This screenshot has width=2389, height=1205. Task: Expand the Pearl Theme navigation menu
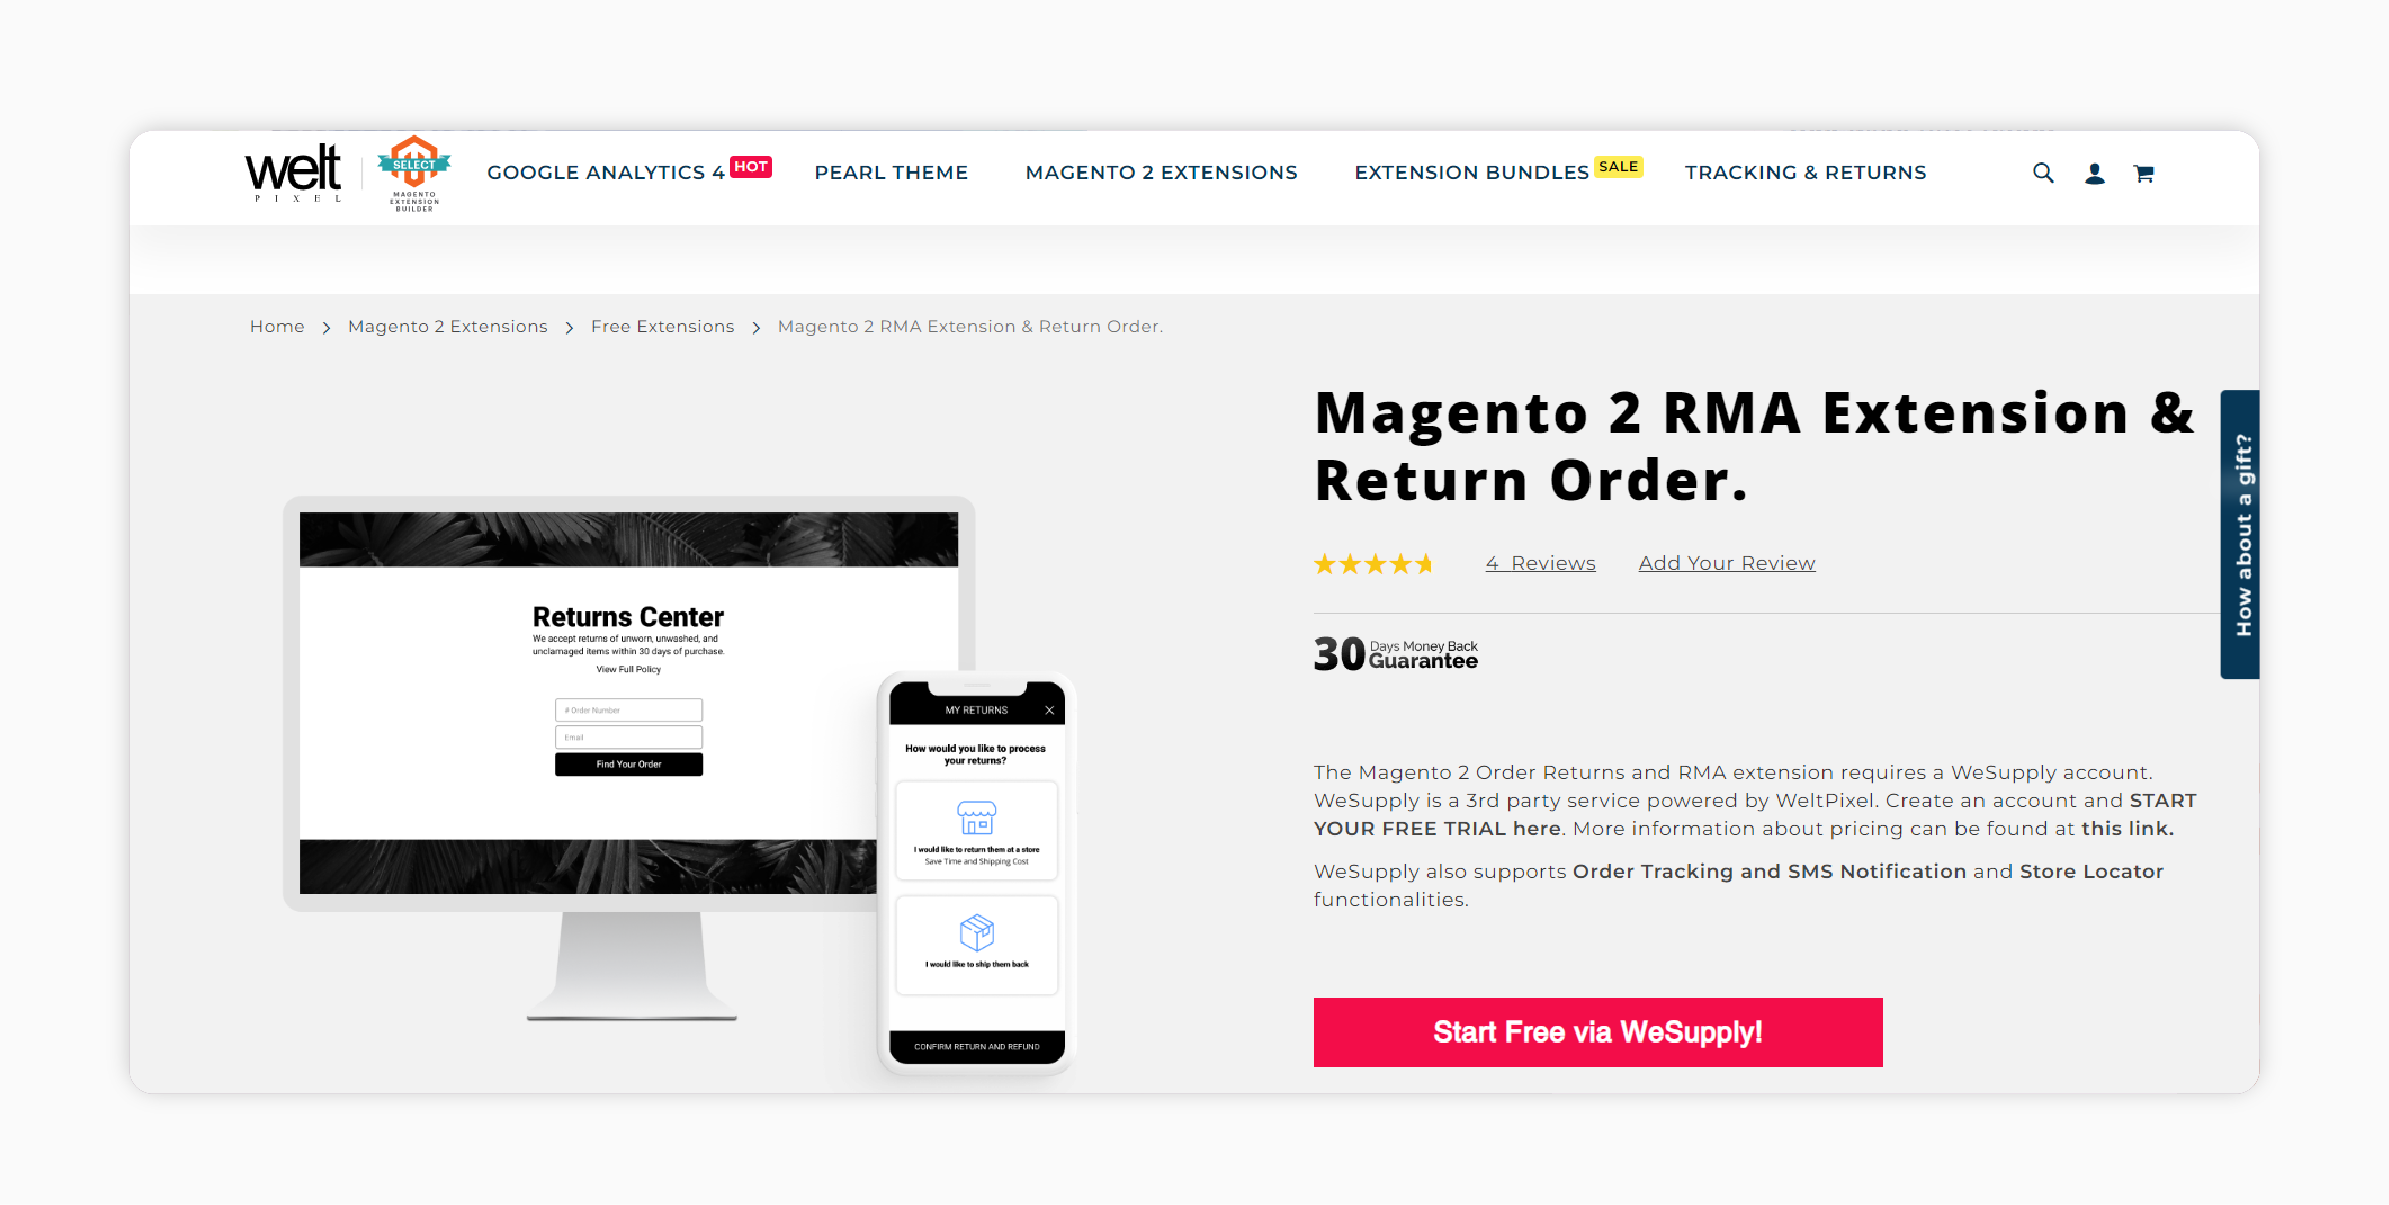pyautogui.click(x=893, y=172)
